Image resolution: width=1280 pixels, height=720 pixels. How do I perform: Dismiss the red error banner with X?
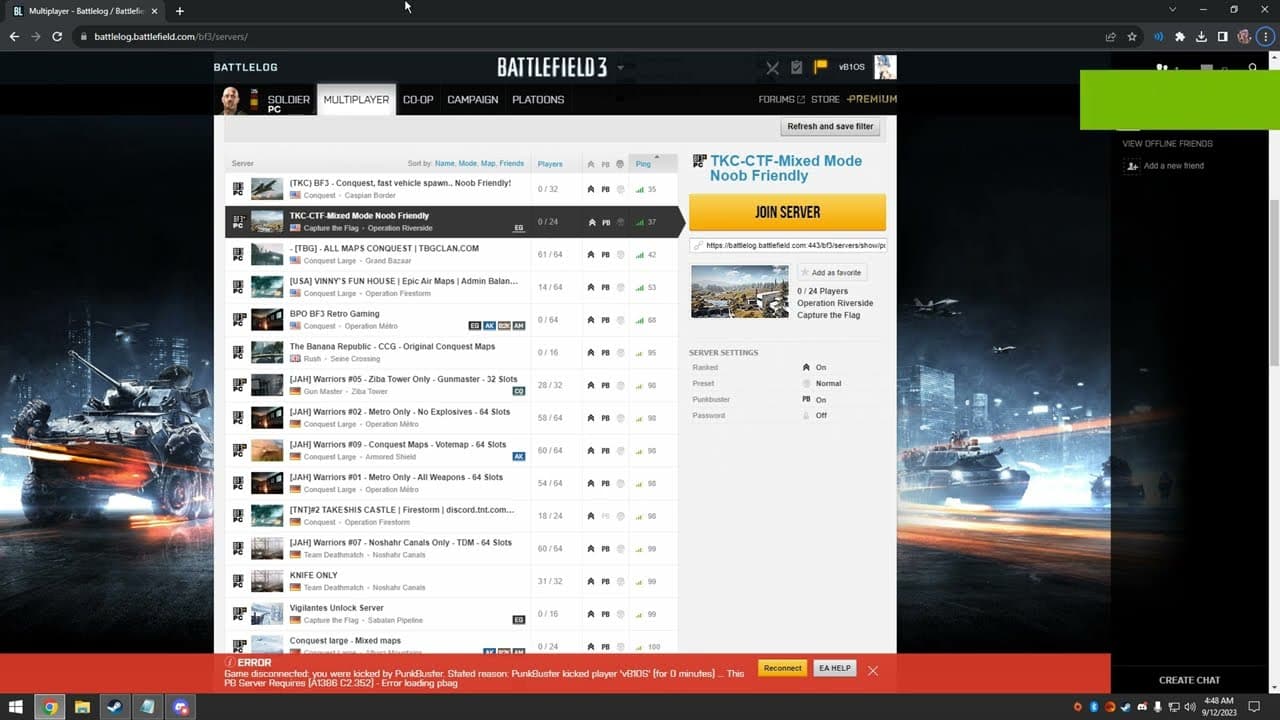(873, 670)
